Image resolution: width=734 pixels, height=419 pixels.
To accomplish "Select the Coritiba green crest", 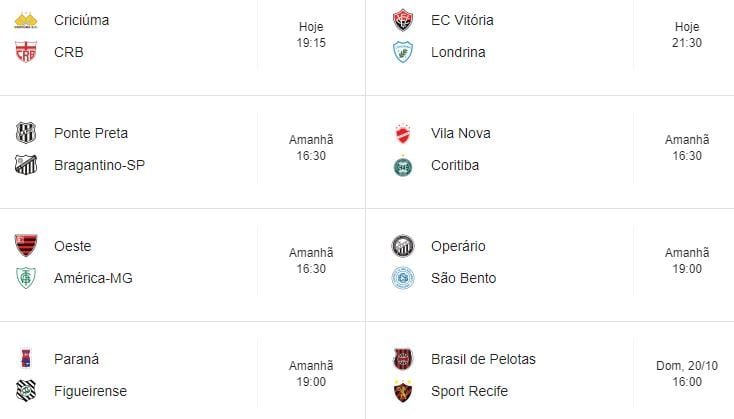I will 403,165.
